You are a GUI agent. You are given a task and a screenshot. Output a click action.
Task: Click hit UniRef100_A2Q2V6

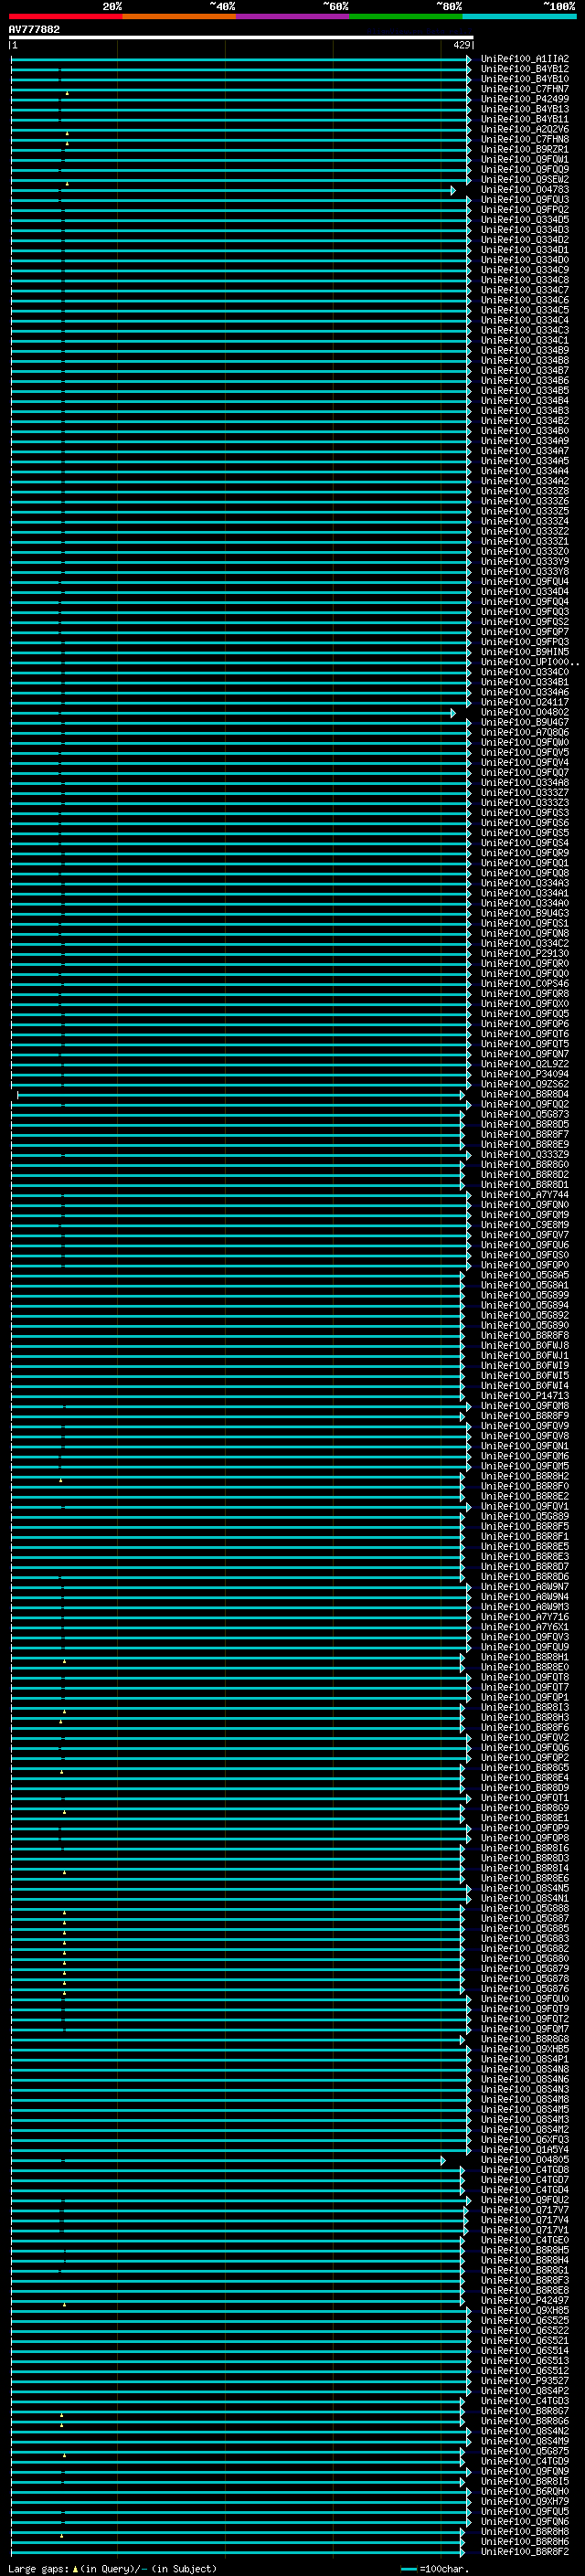[x=525, y=129]
